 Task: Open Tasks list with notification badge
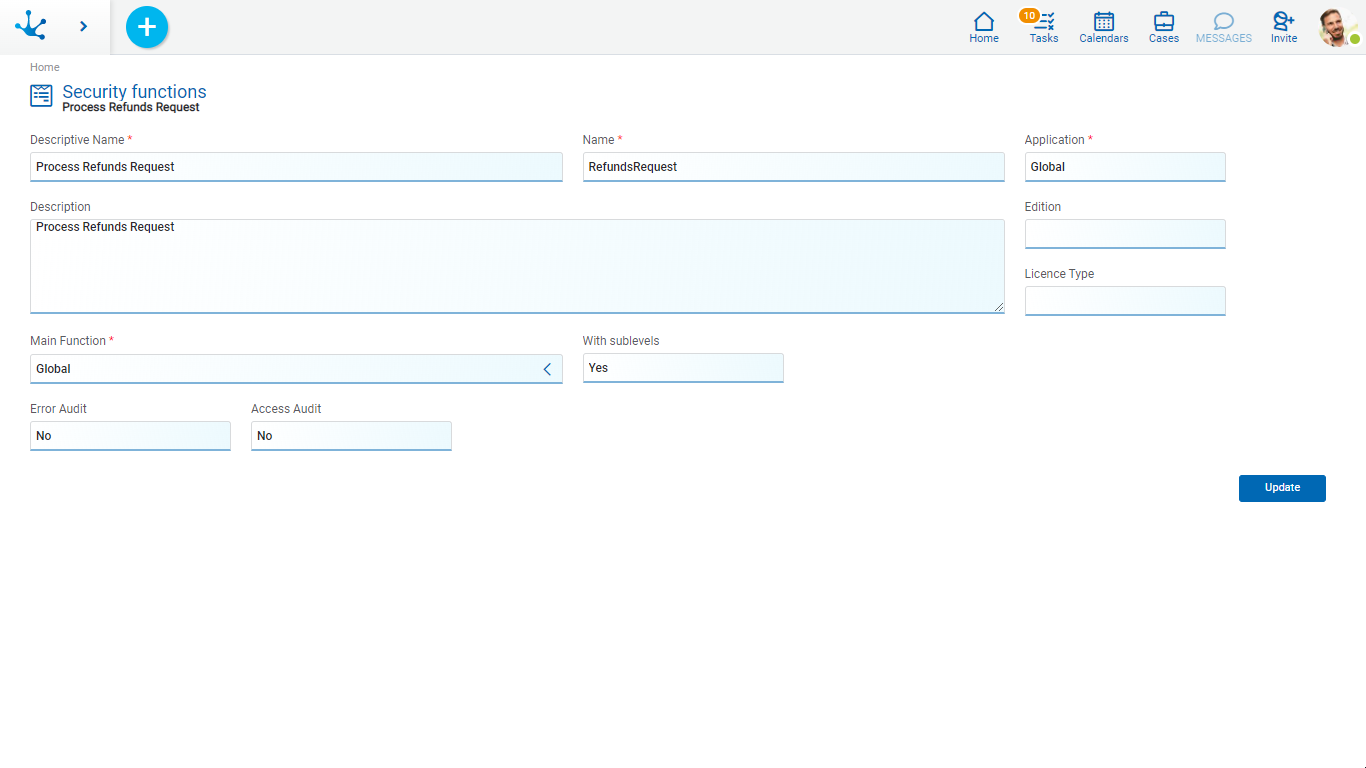pyautogui.click(x=1043, y=27)
